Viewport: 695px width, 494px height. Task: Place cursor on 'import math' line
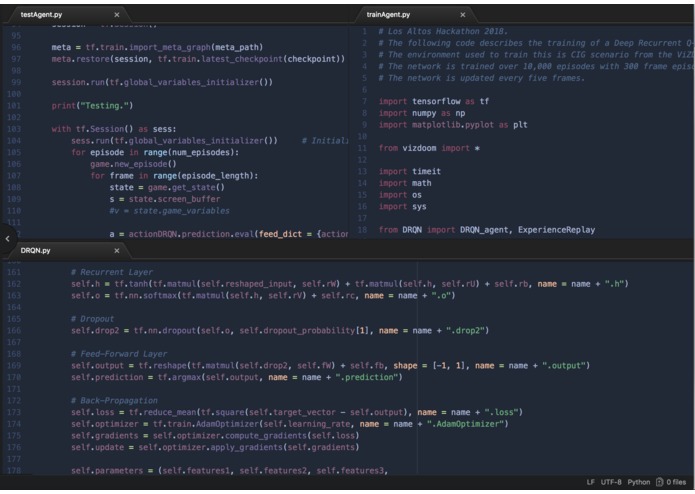click(x=405, y=183)
